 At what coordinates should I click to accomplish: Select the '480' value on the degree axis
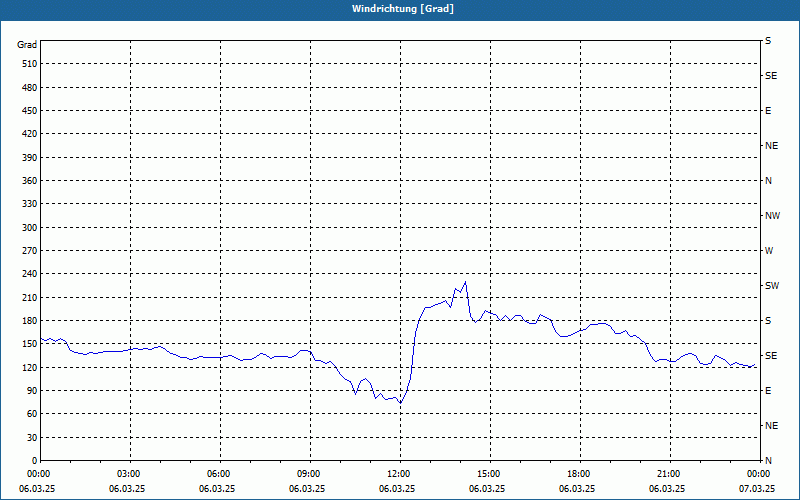pyautogui.click(x=30, y=88)
